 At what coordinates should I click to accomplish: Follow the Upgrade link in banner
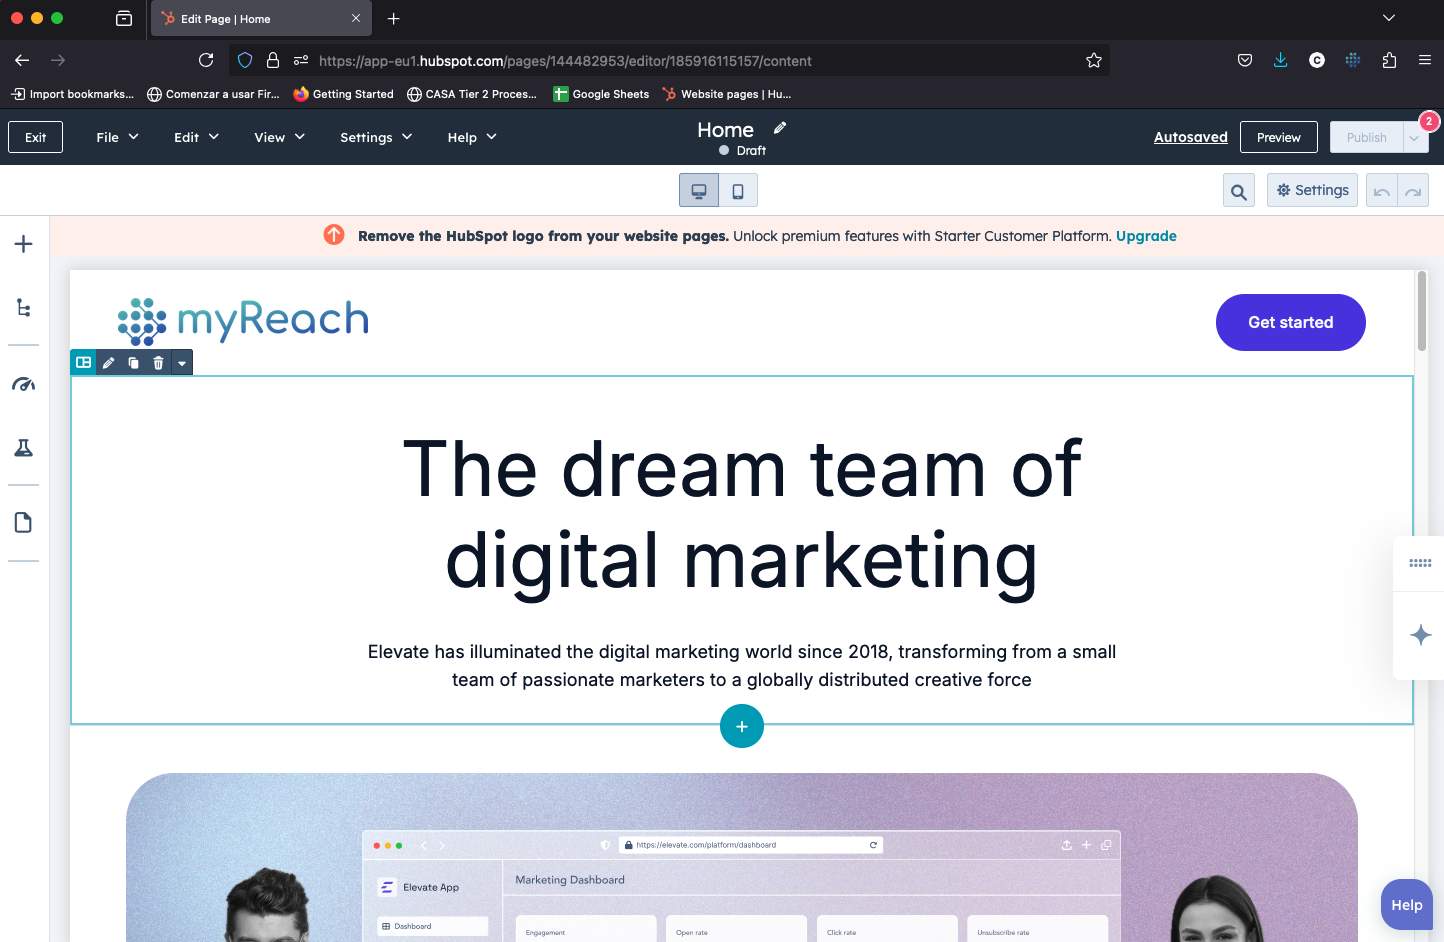point(1146,236)
